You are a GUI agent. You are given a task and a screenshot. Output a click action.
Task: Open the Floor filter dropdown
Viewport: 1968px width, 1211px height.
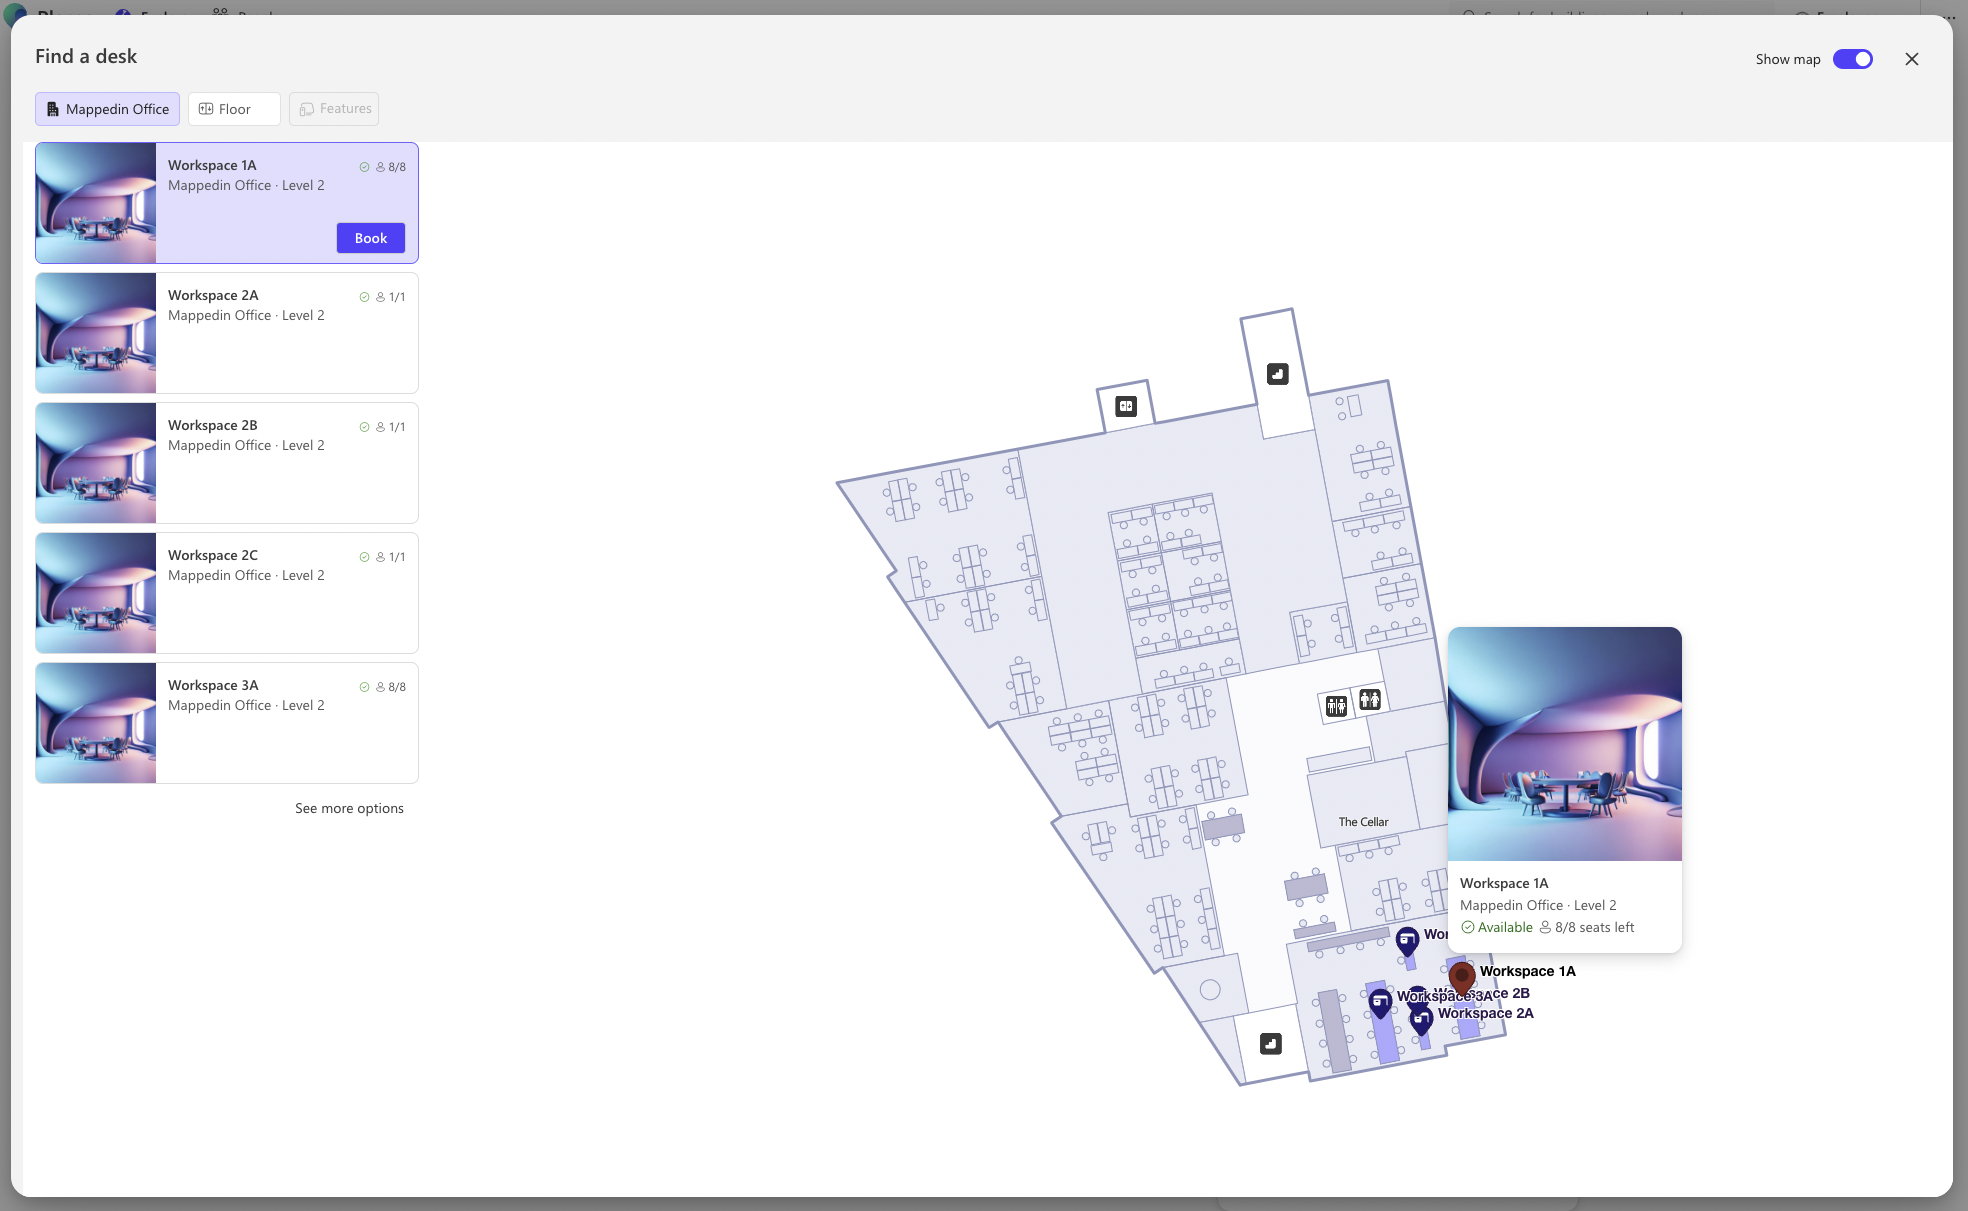point(234,109)
